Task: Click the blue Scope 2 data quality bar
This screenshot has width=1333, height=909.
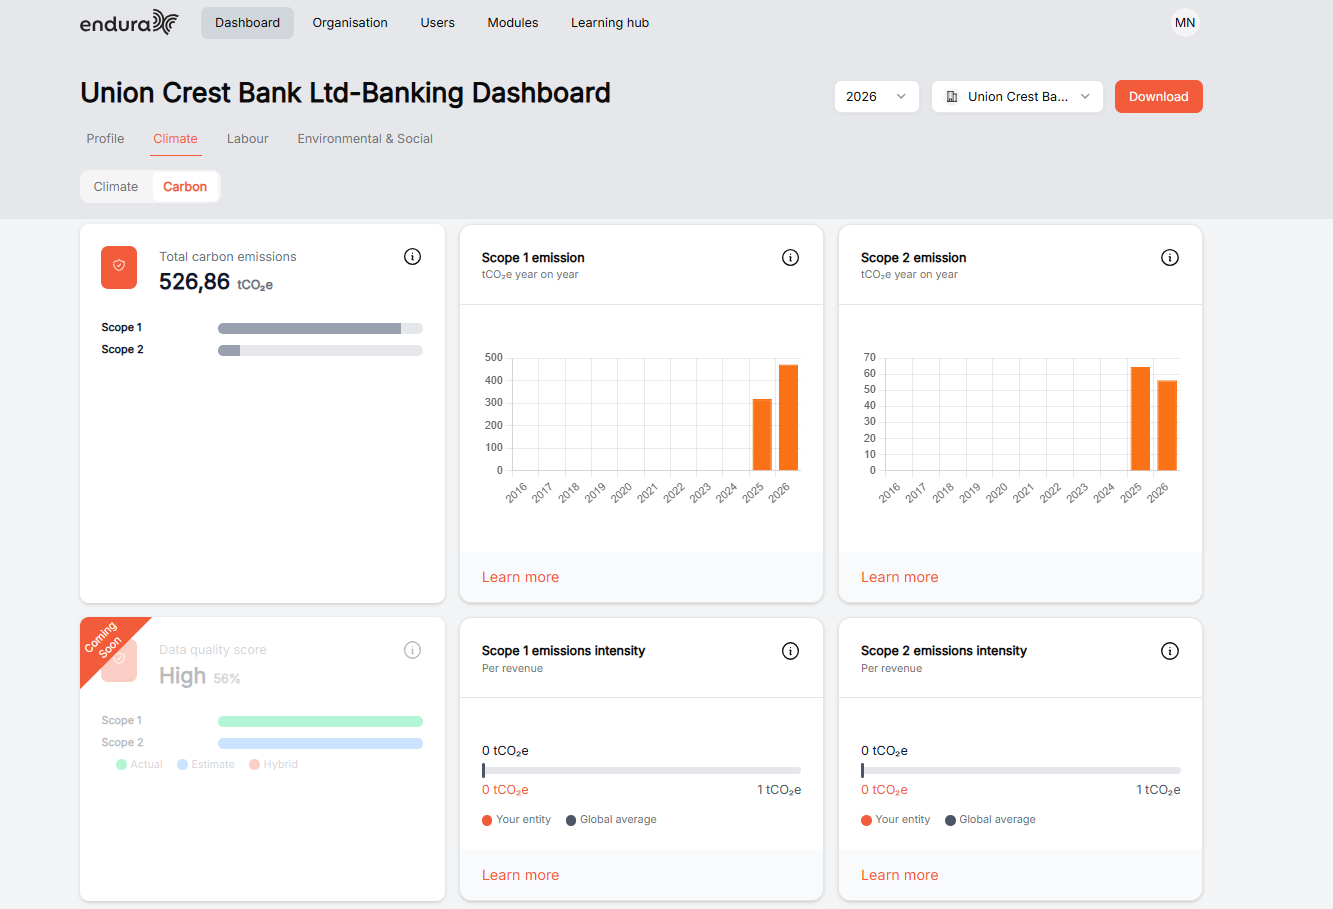Action: pyautogui.click(x=320, y=743)
